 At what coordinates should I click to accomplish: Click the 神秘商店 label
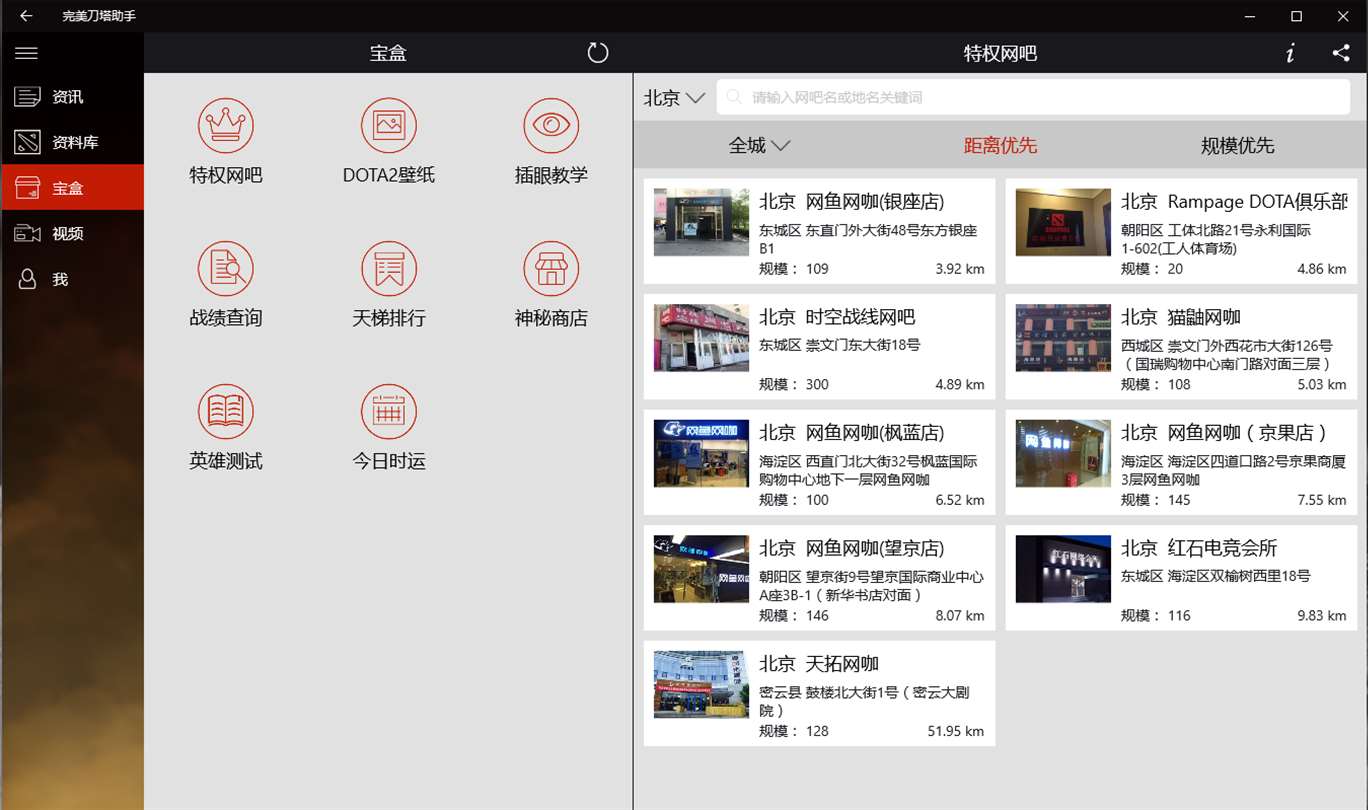click(x=551, y=318)
